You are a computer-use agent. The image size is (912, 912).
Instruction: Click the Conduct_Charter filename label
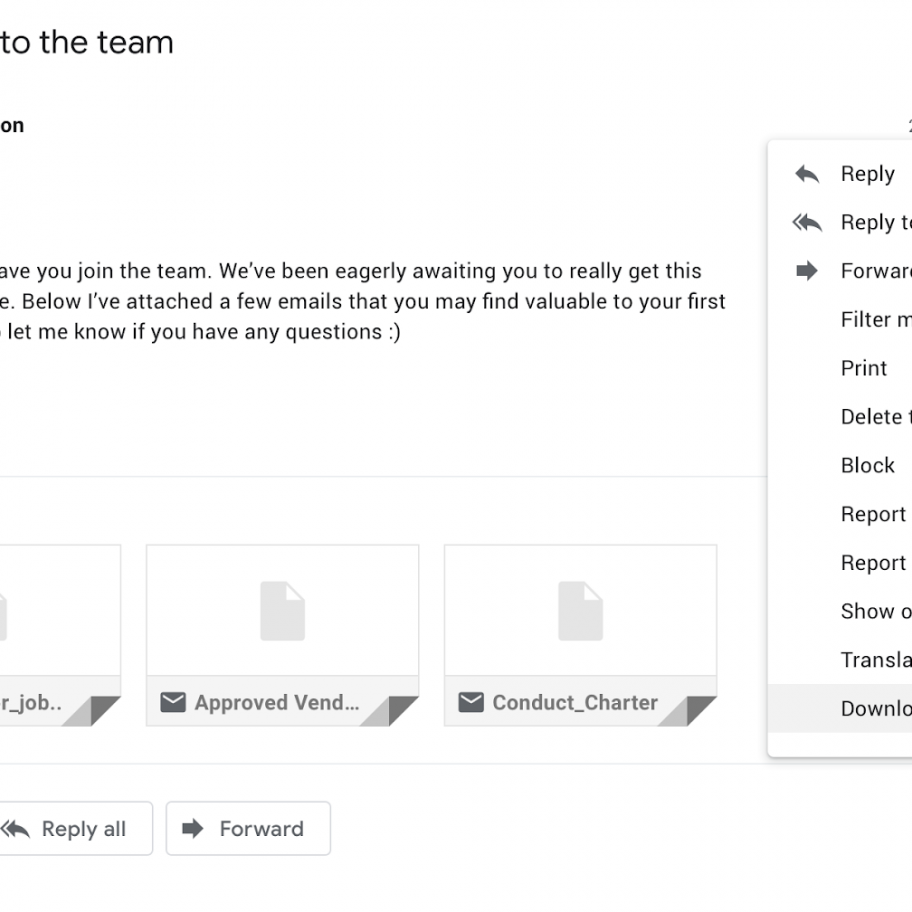(575, 703)
